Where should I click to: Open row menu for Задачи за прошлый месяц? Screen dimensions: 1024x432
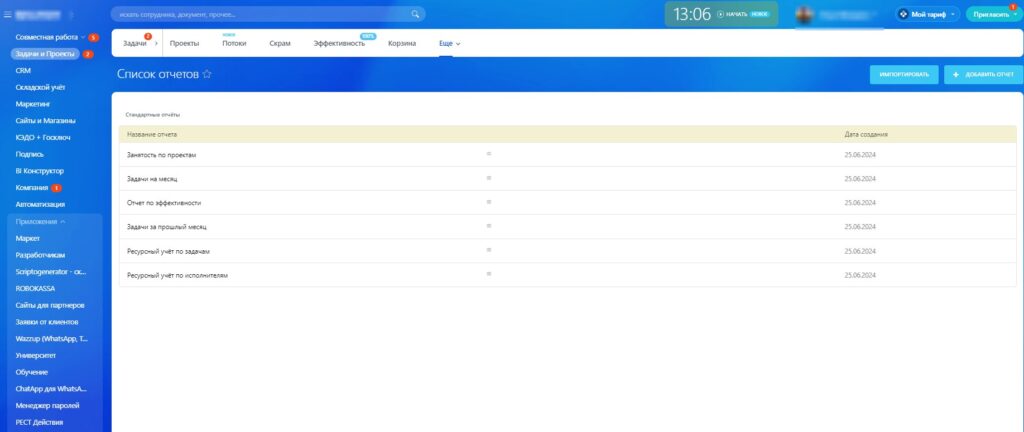pyautogui.click(x=488, y=226)
